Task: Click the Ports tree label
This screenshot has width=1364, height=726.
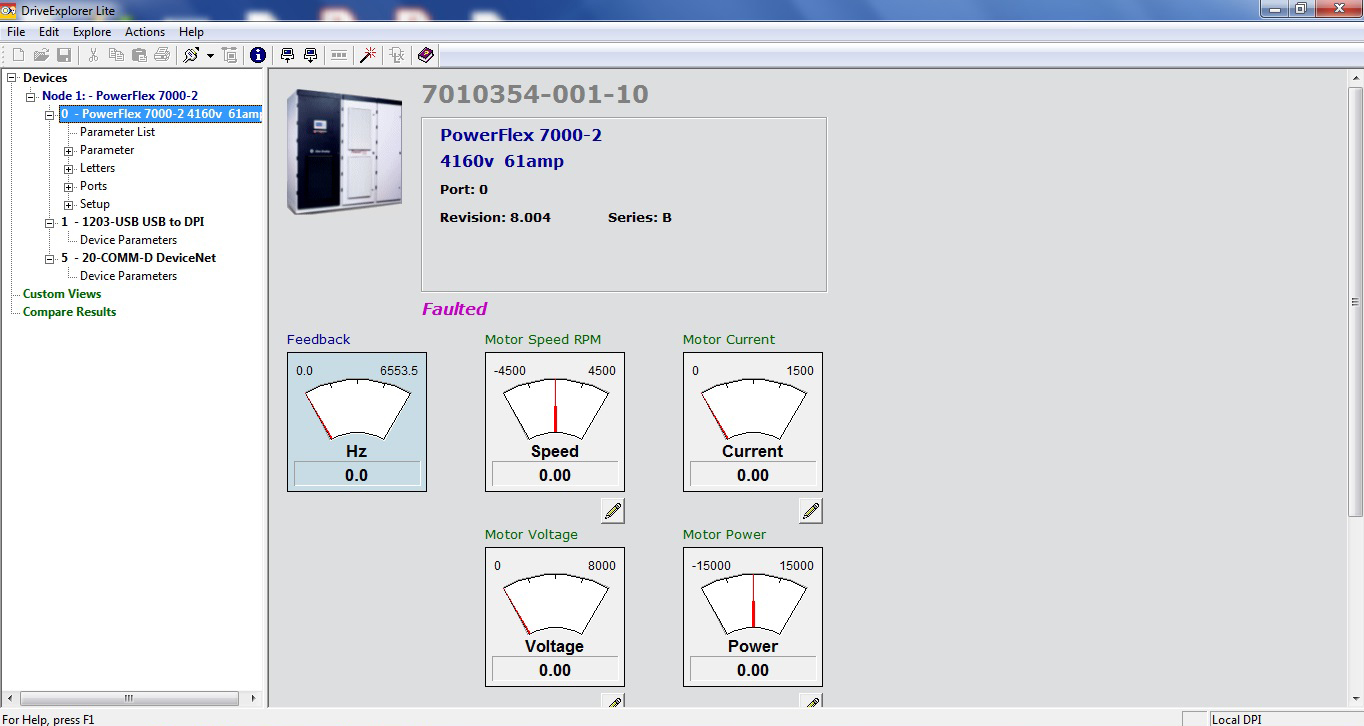Action: pyautogui.click(x=93, y=186)
